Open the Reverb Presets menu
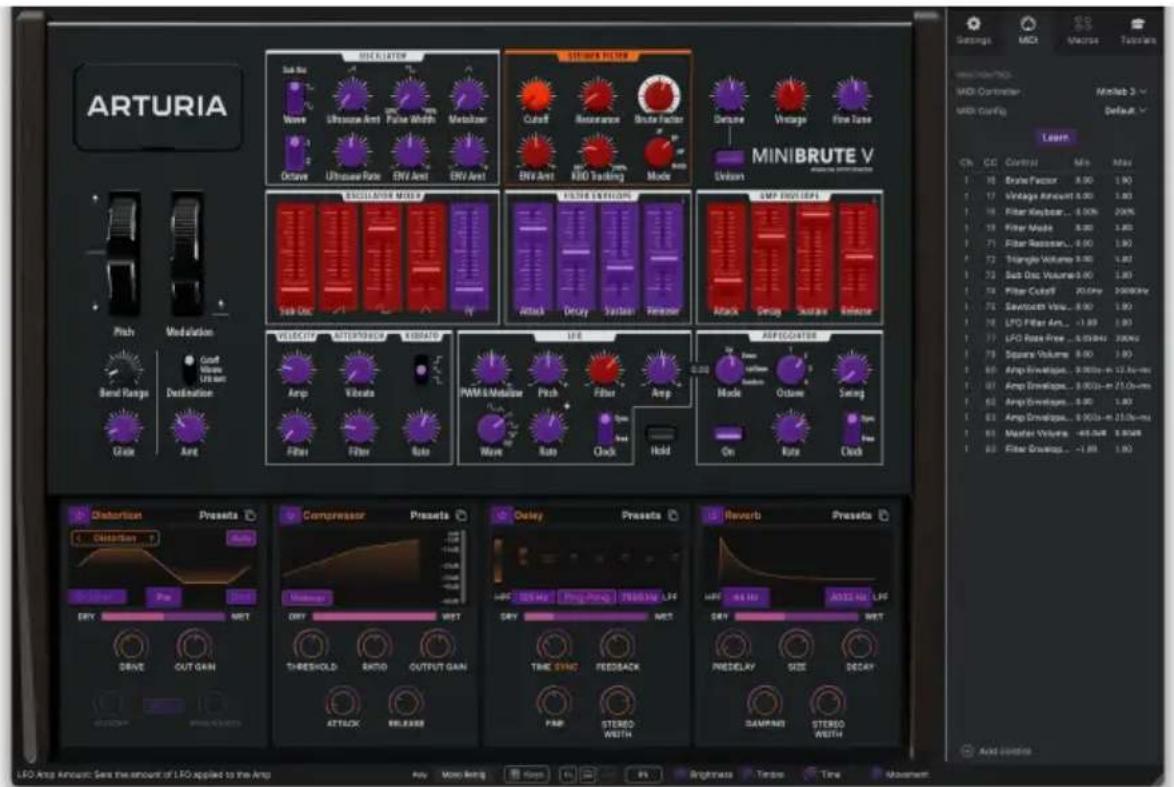This screenshot has height=787, width=1174. (x=851, y=515)
